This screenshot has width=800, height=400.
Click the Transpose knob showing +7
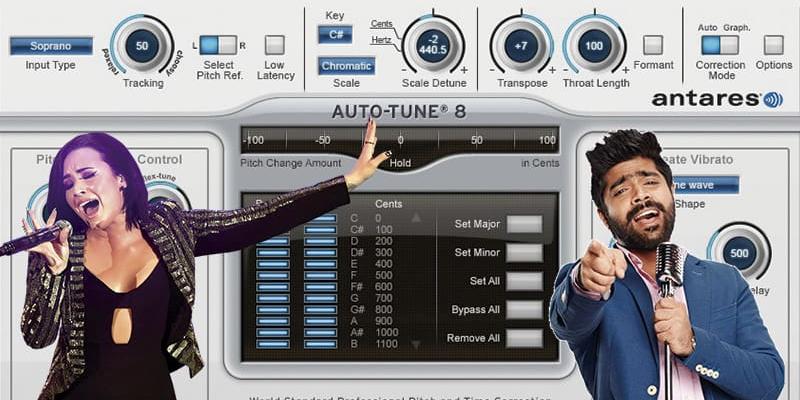(x=521, y=46)
